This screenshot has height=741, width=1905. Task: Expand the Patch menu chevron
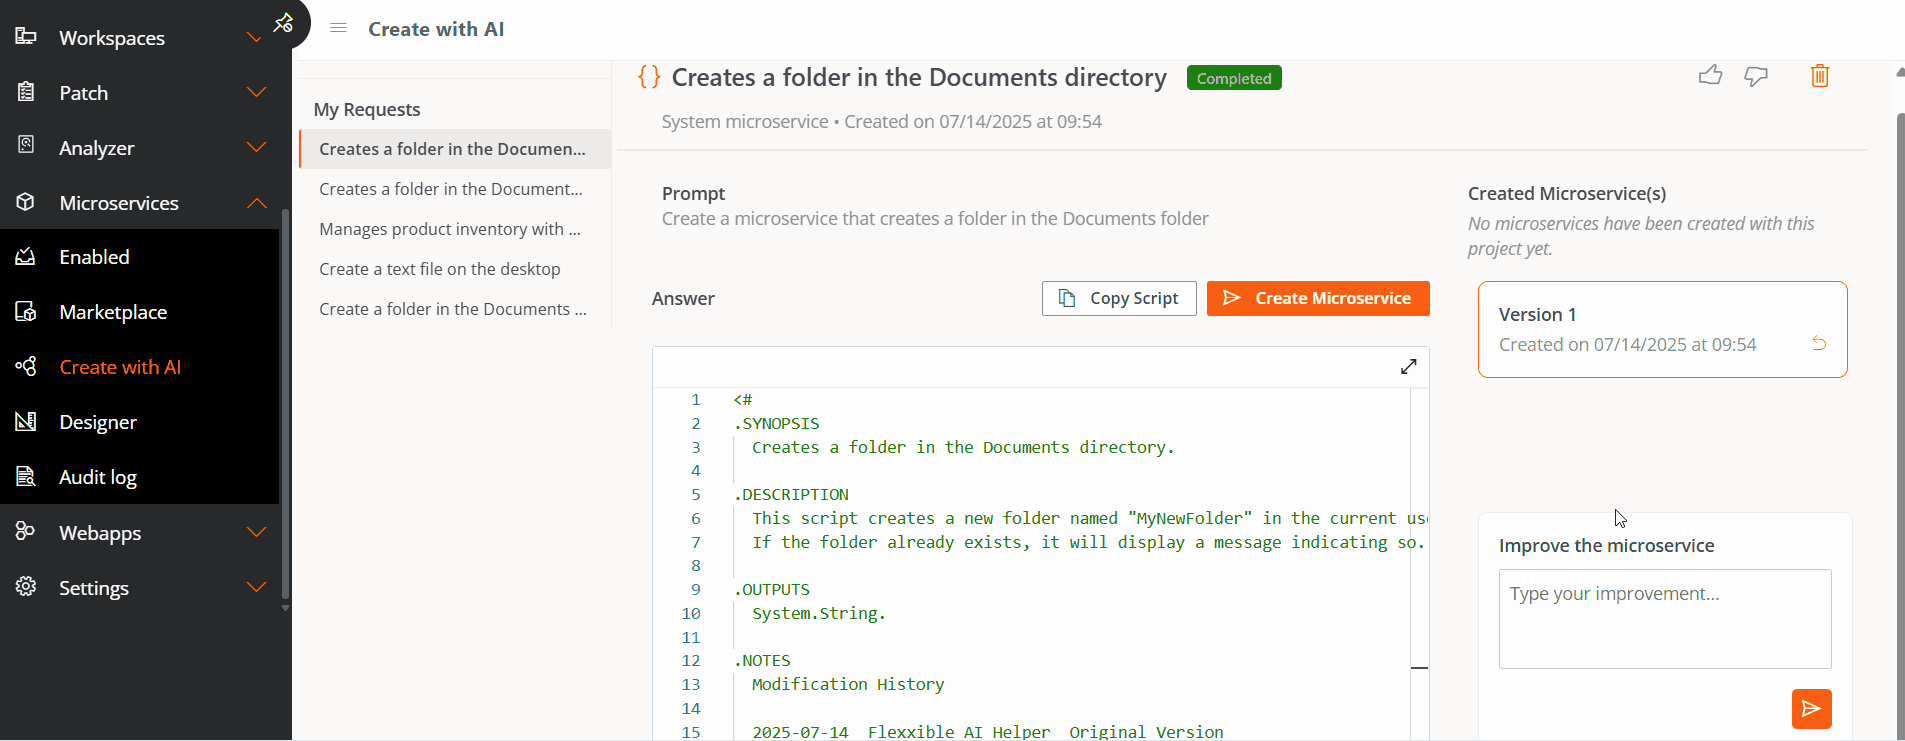pos(256,92)
